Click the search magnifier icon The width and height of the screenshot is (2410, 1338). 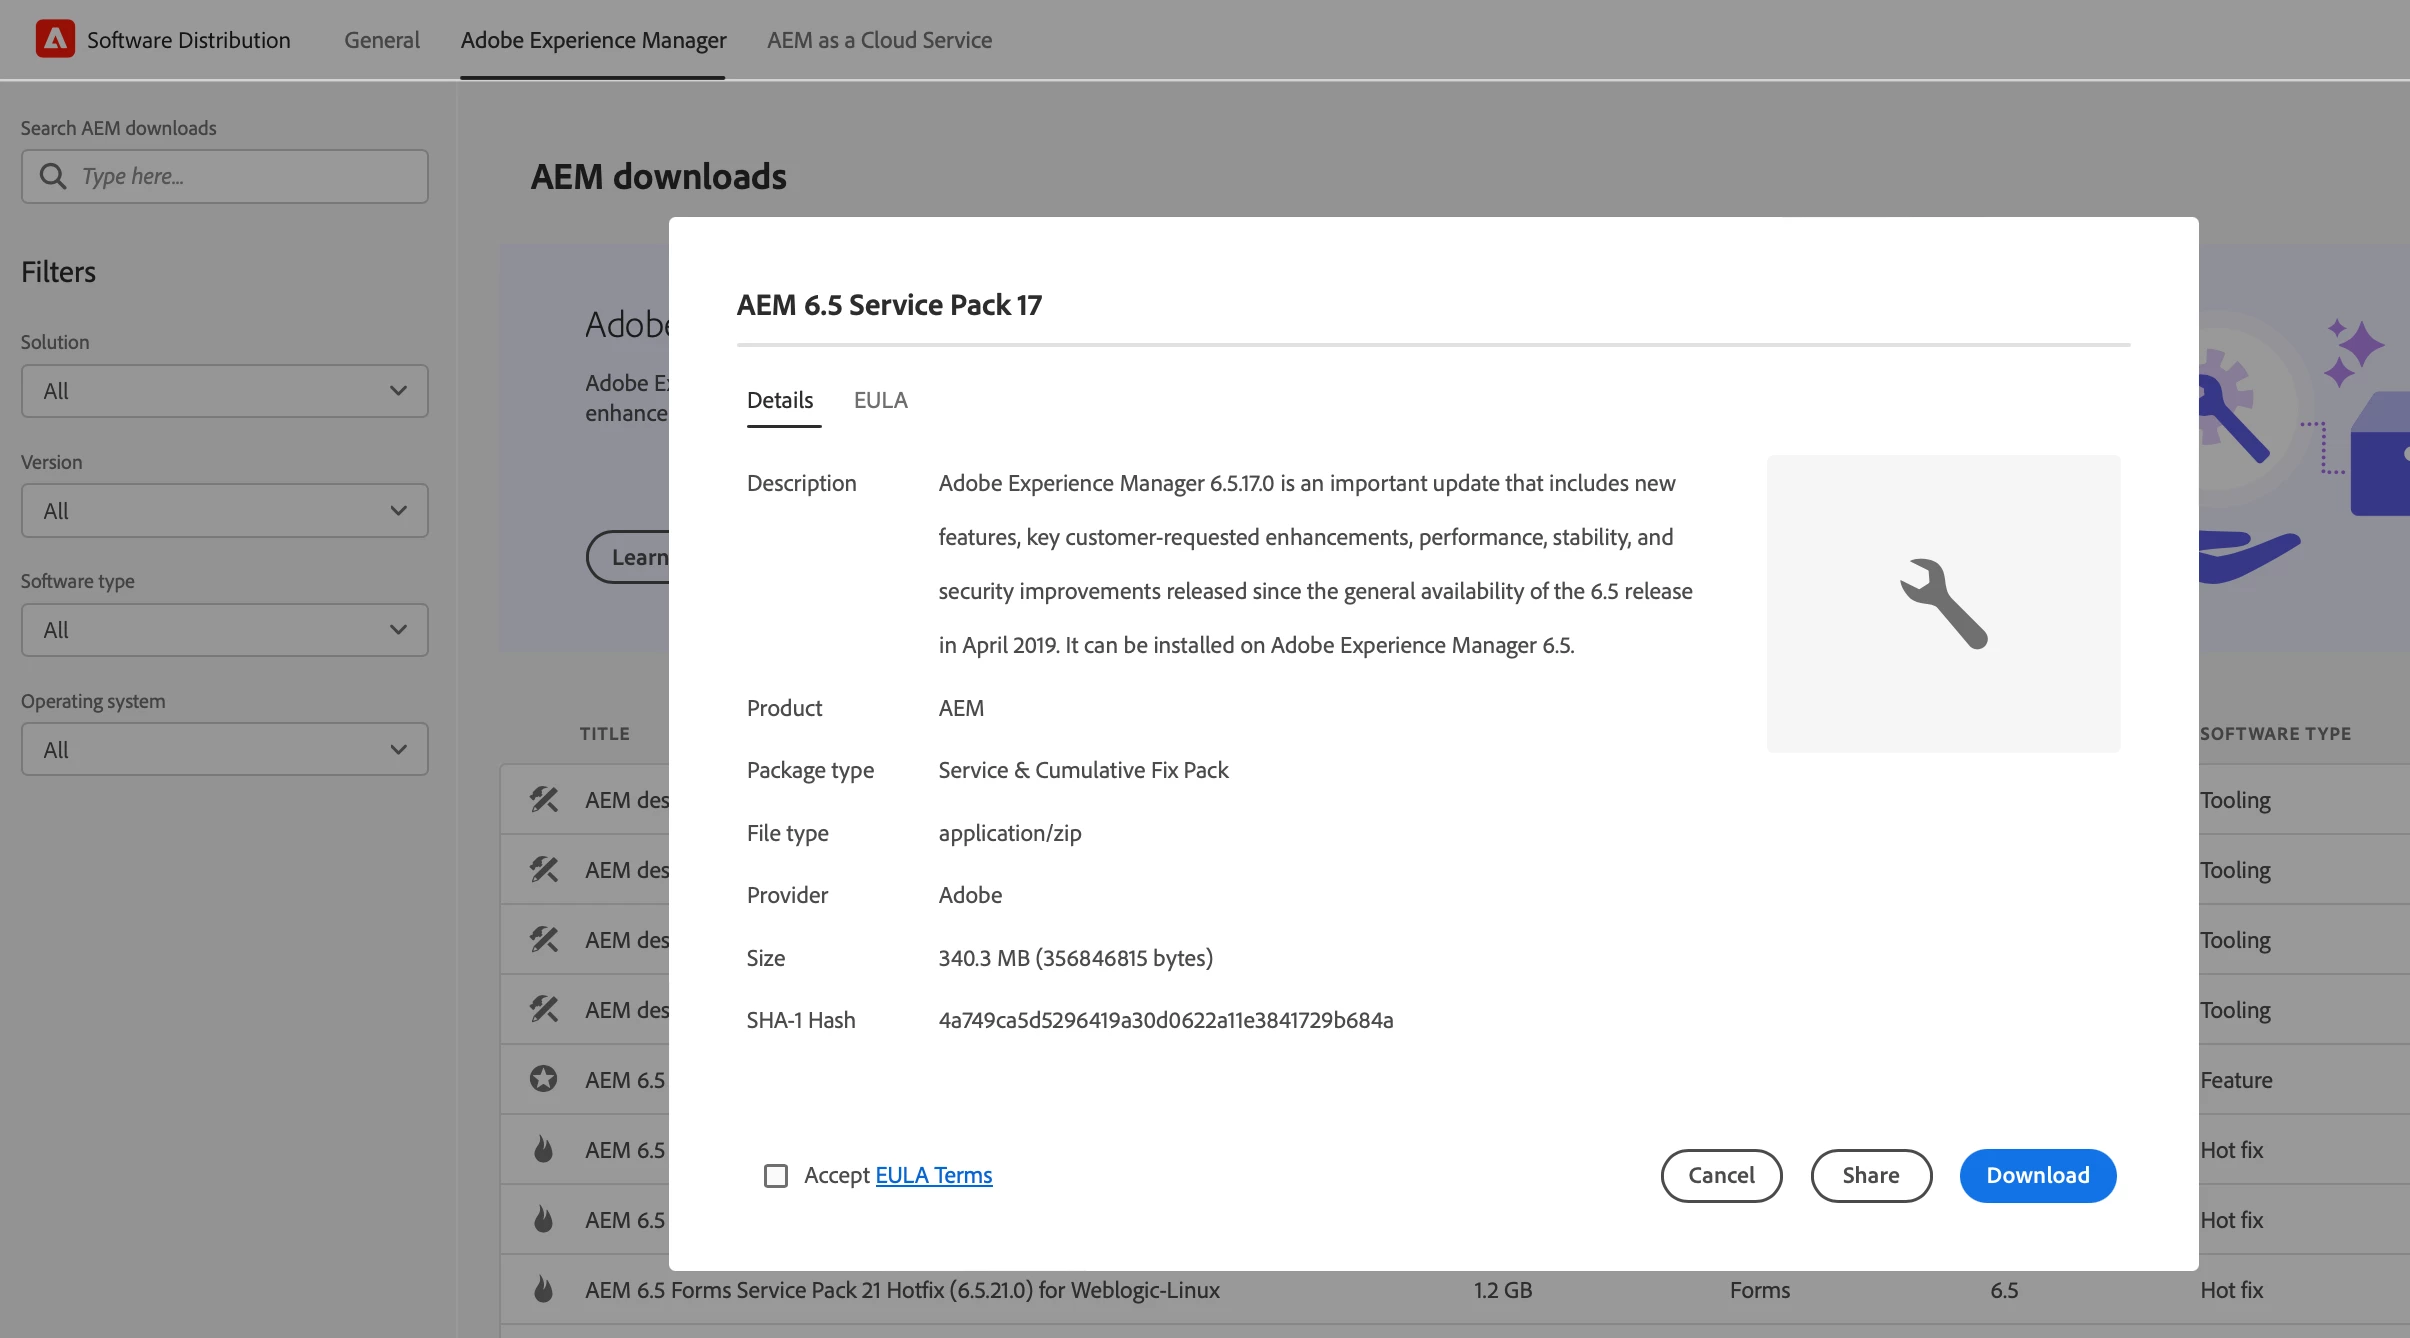53,176
